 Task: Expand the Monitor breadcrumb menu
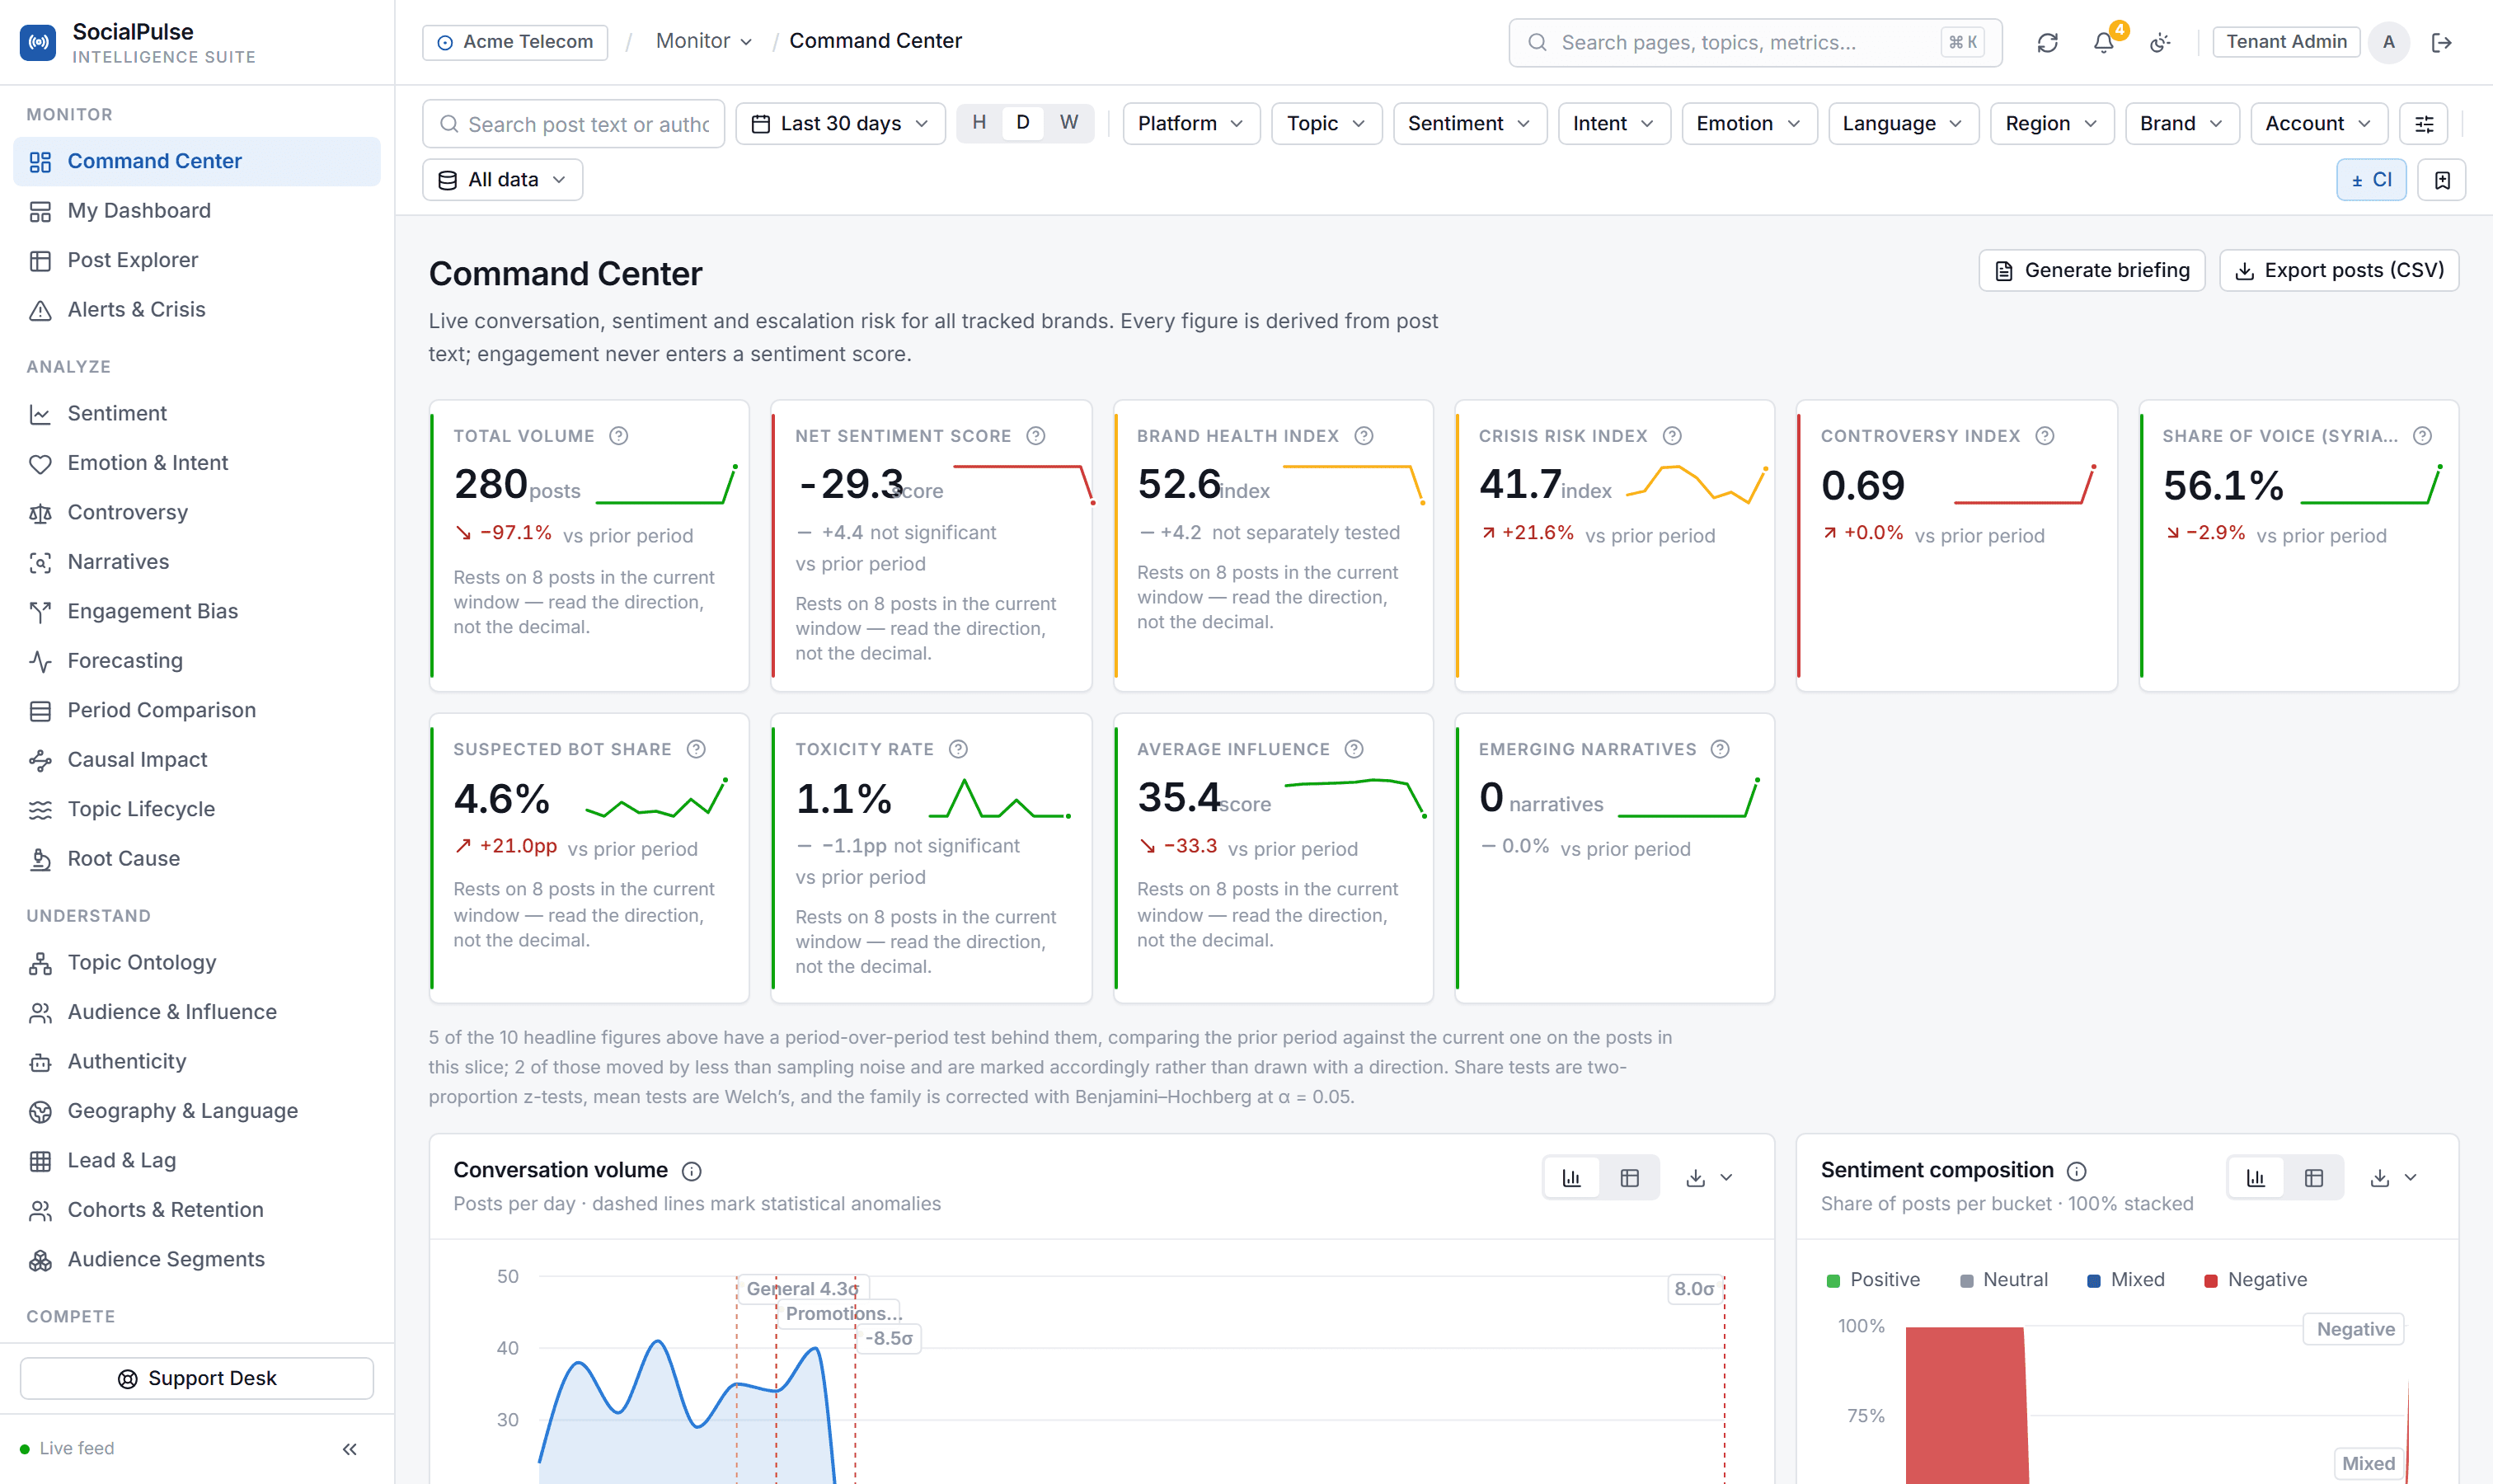tap(703, 41)
